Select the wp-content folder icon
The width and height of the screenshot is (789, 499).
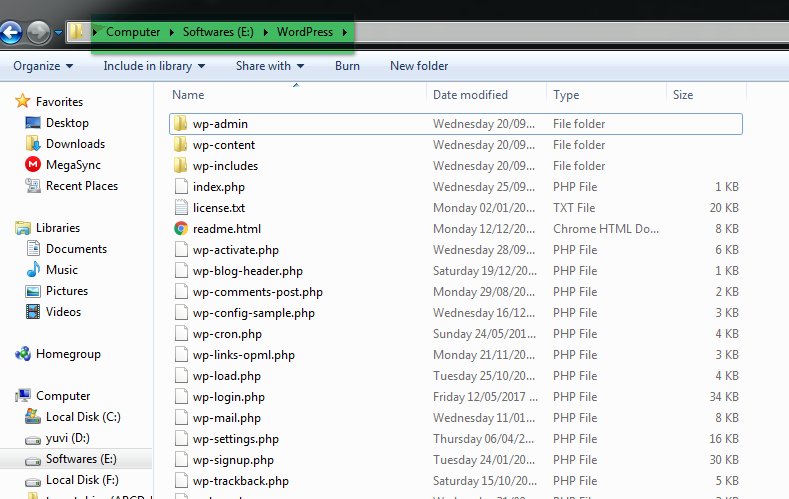(x=181, y=144)
